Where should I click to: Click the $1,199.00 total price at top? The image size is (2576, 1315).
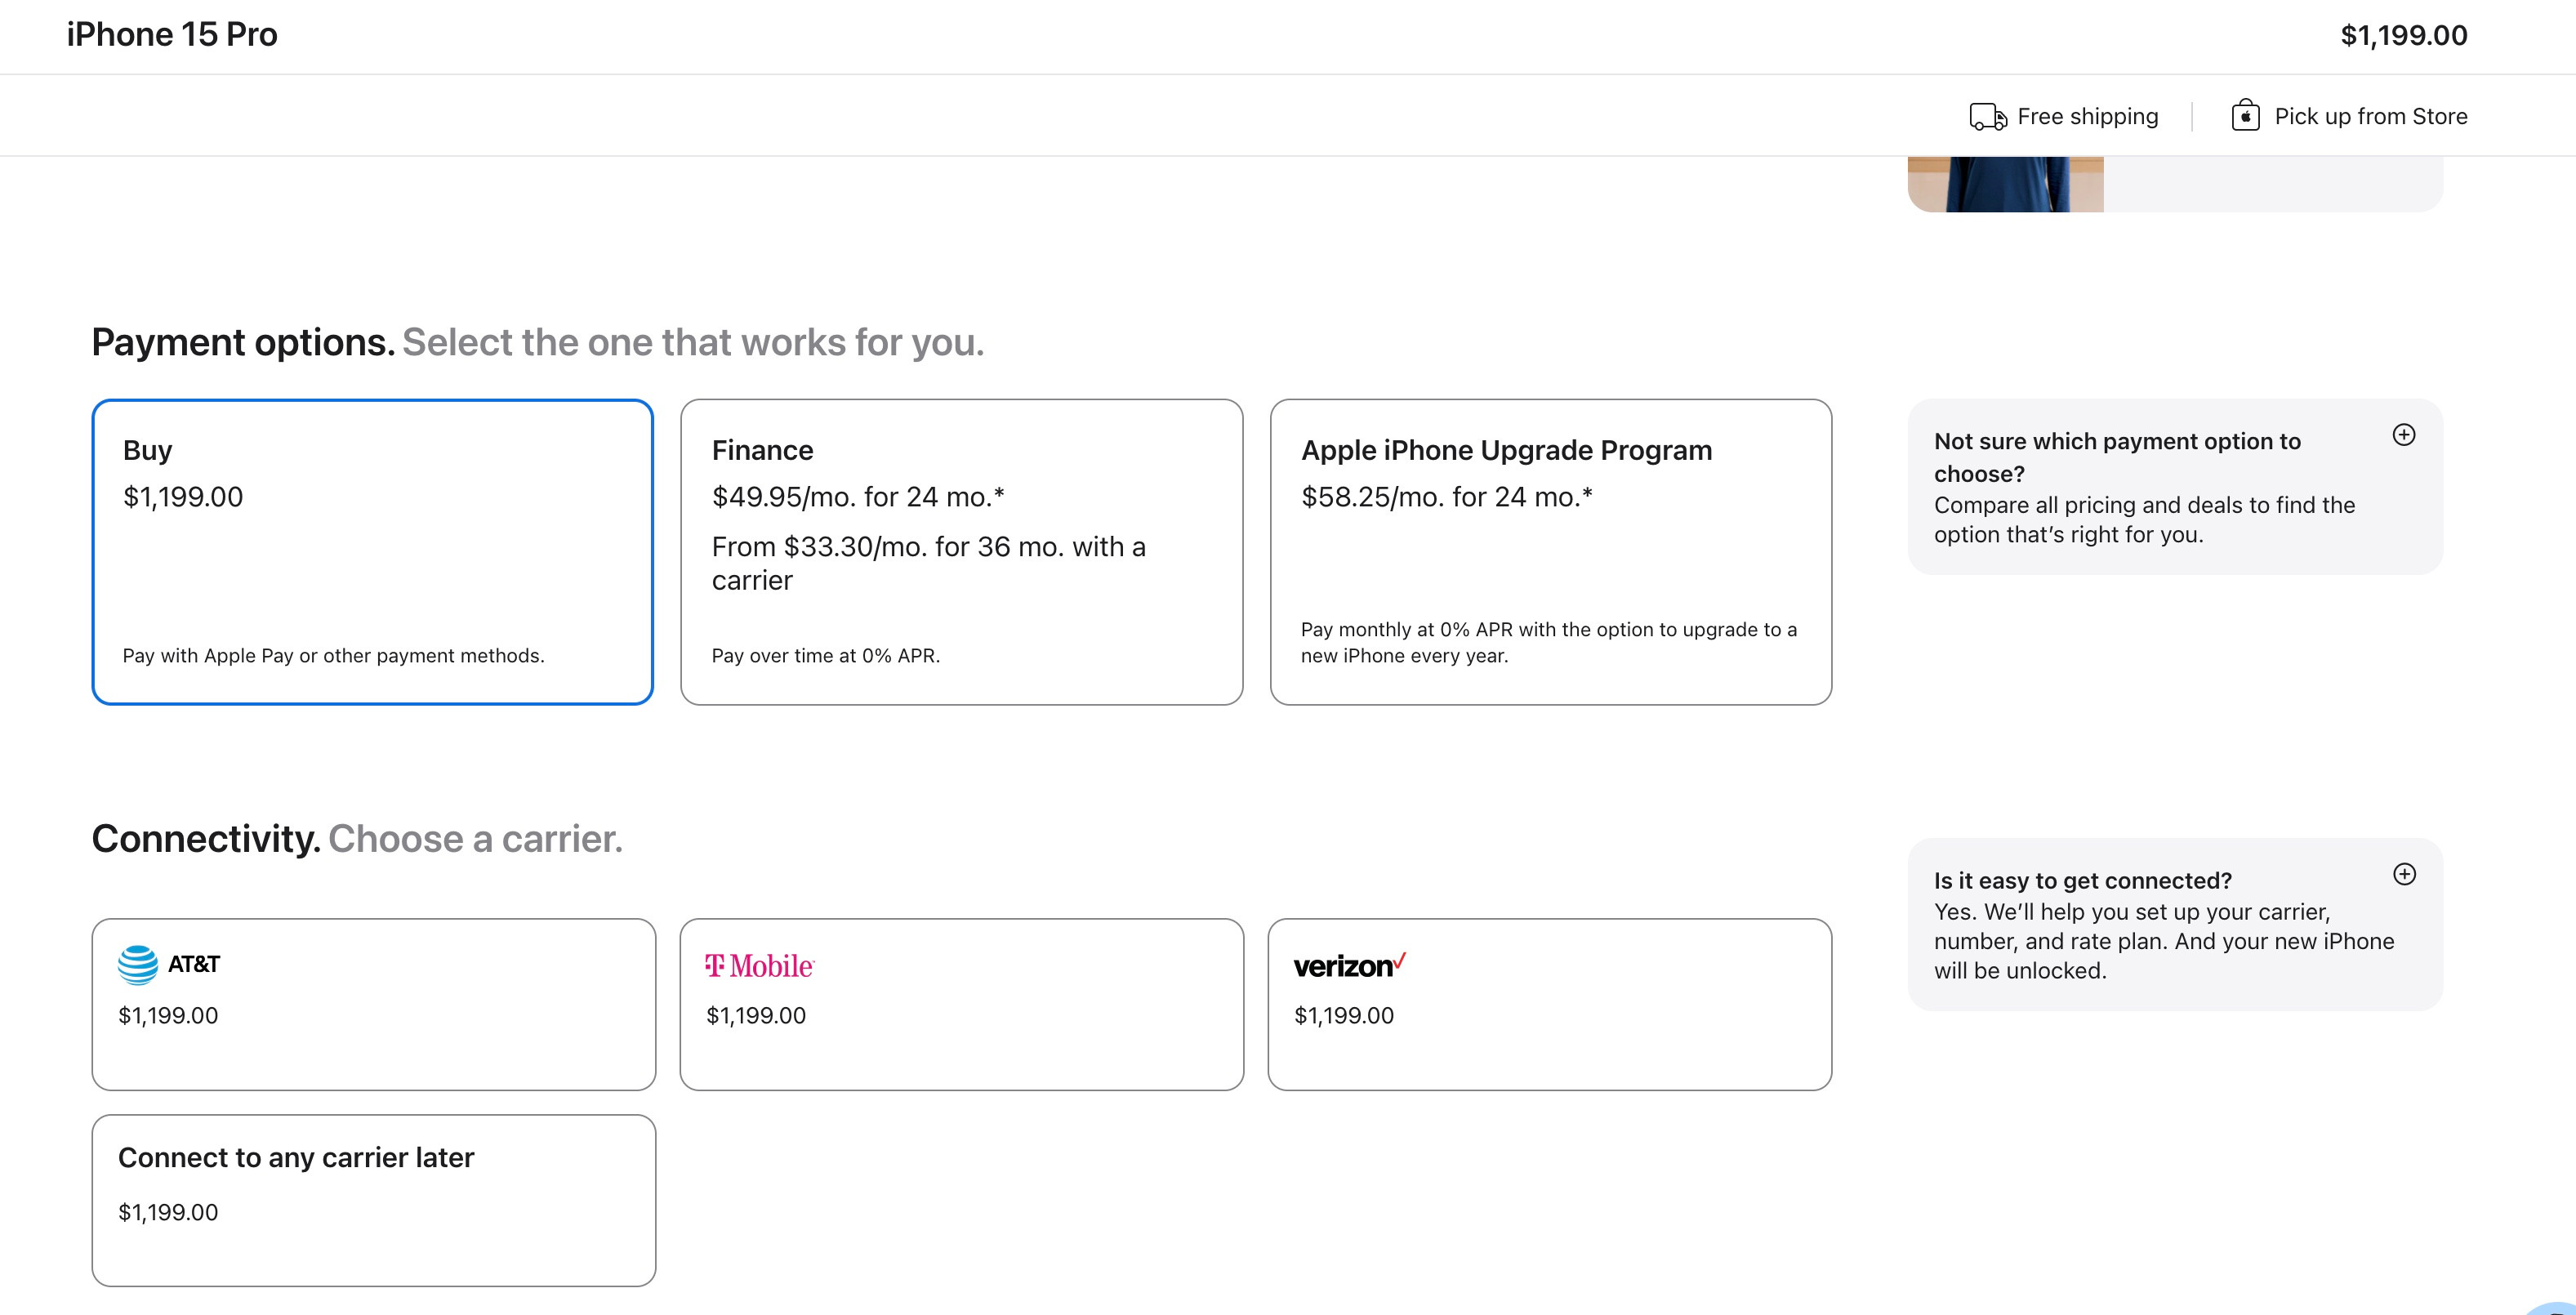click(x=2403, y=36)
